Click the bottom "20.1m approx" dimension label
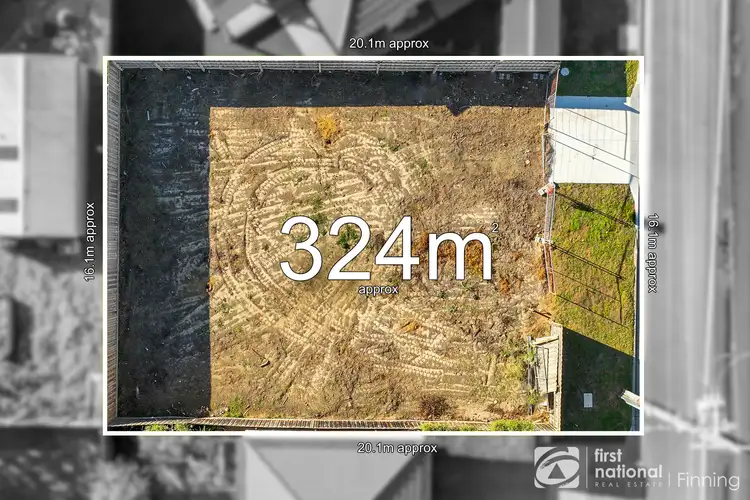Viewport: 750px width, 500px height. tap(397, 448)
